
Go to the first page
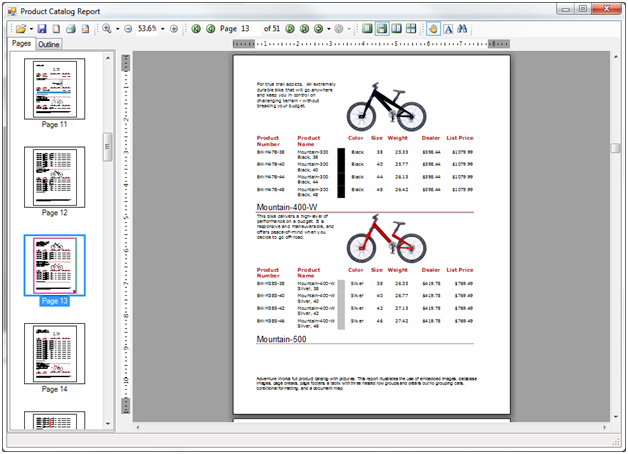point(196,29)
